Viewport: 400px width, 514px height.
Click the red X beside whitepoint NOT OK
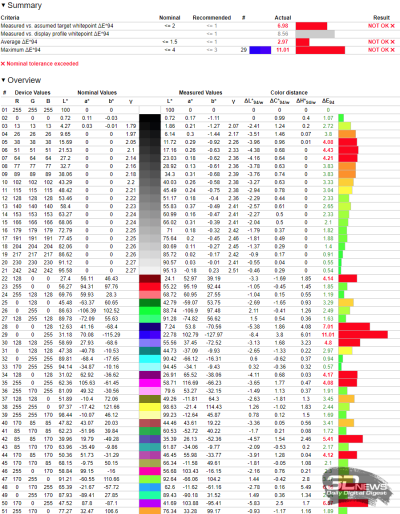click(392, 26)
